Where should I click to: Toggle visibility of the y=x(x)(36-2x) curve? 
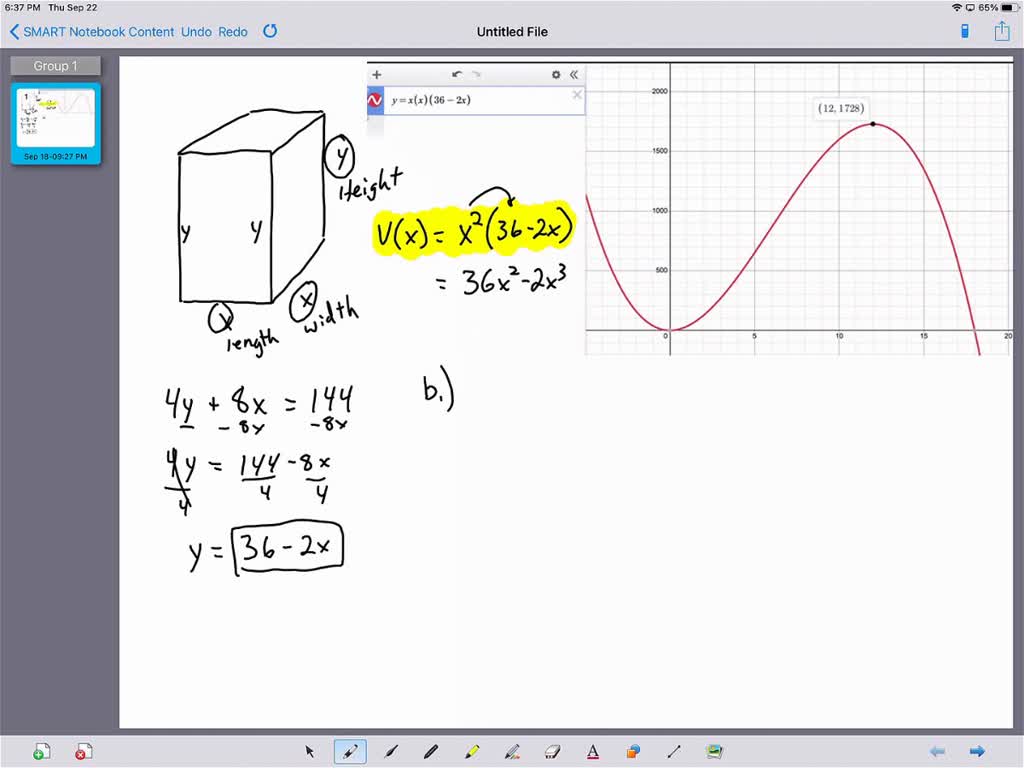[374, 100]
